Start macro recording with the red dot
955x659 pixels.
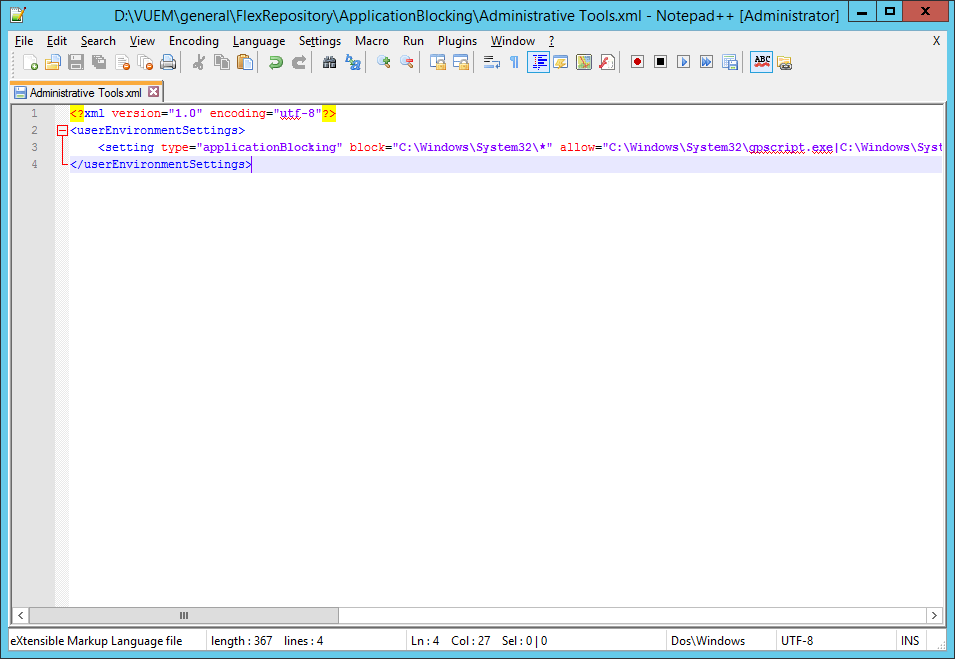(x=637, y=62)
